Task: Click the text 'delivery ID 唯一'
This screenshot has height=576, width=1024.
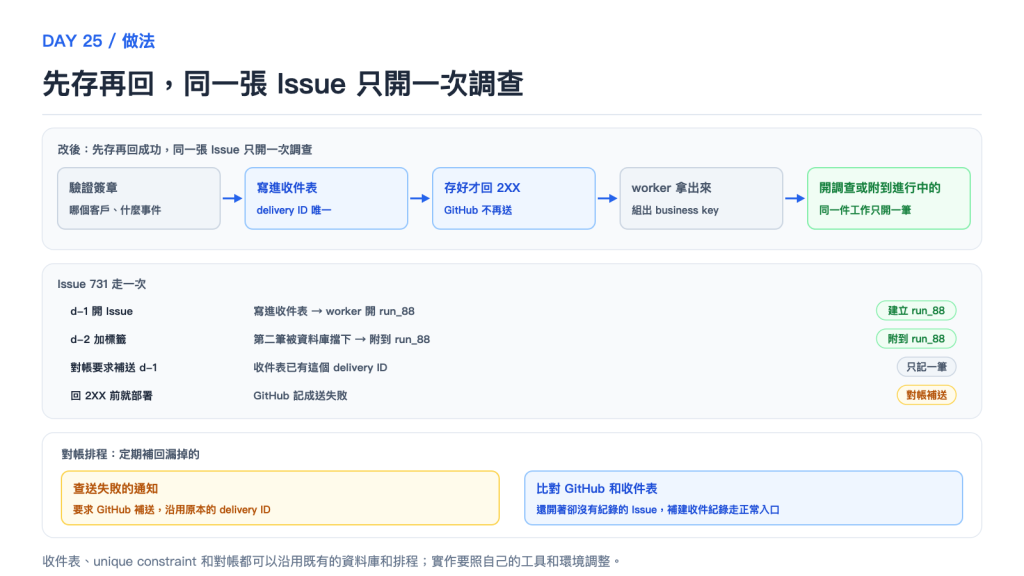Action: [294, 210]
